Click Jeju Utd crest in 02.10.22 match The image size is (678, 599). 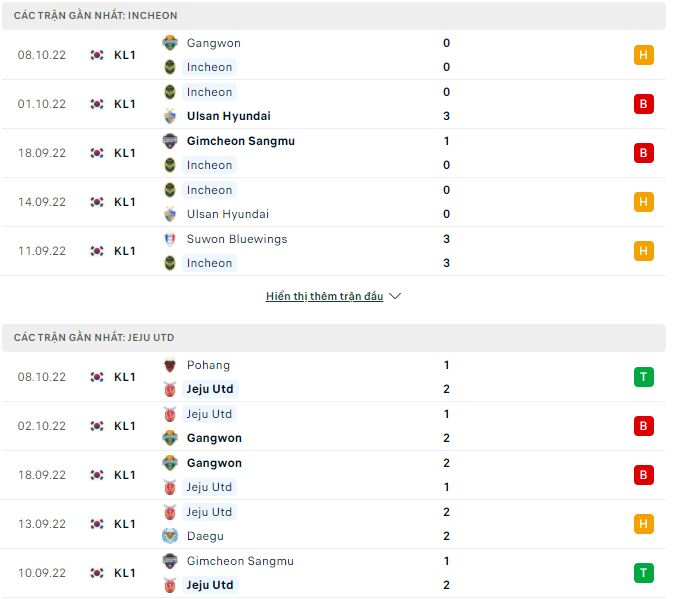[170, 414]
